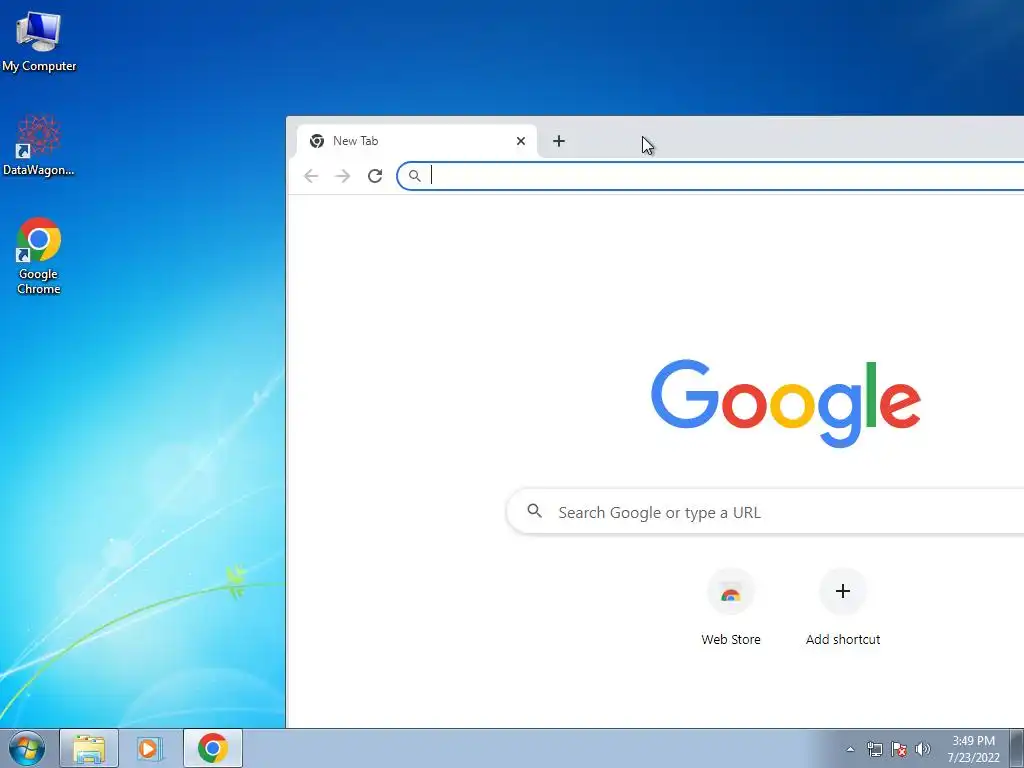The image size is (1024, 768).
Task: Open the Action Center flag icon
Action: [x=899, y=749]
